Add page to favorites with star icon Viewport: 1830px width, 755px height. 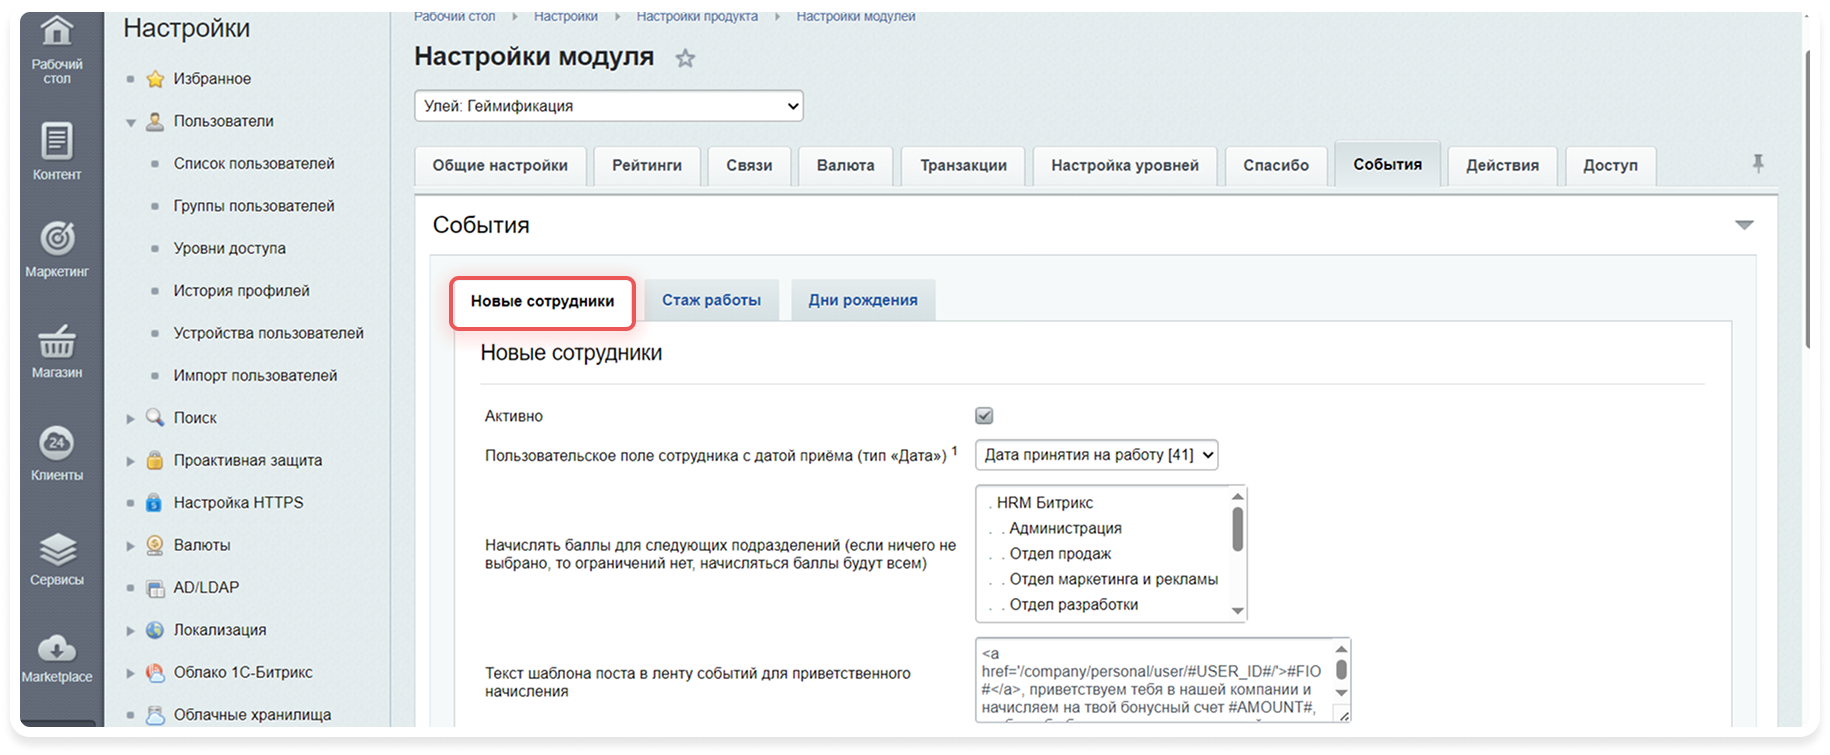coord(685,58)
